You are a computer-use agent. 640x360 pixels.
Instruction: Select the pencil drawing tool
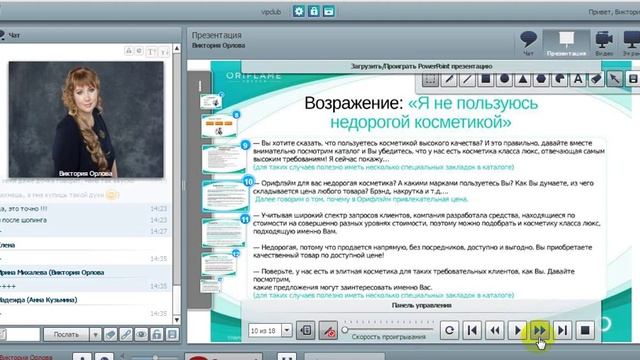[449, 79]
